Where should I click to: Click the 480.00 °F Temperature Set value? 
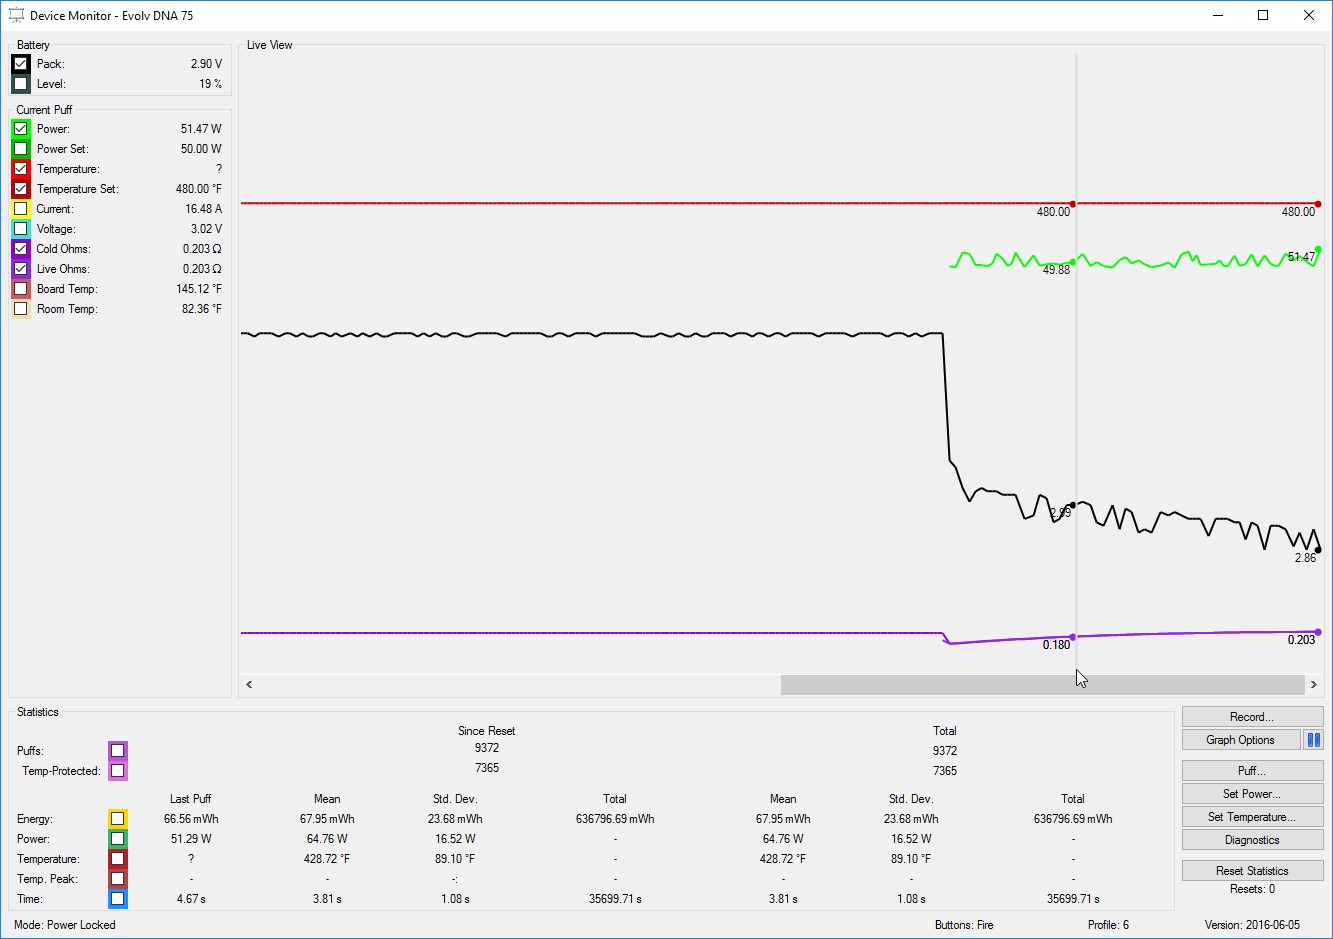coord(199,189)
